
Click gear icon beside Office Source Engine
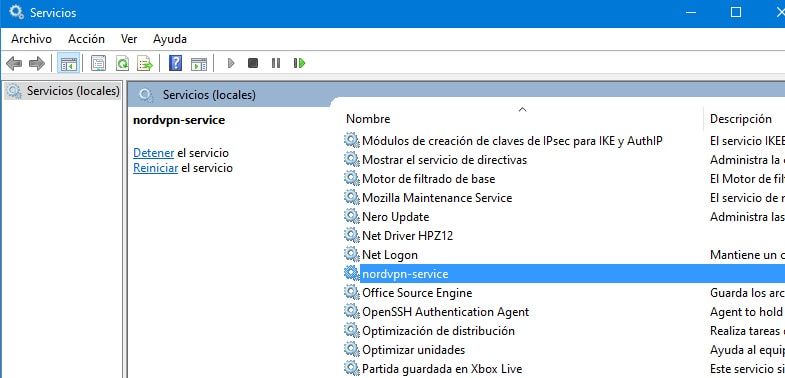pos(352,292)
